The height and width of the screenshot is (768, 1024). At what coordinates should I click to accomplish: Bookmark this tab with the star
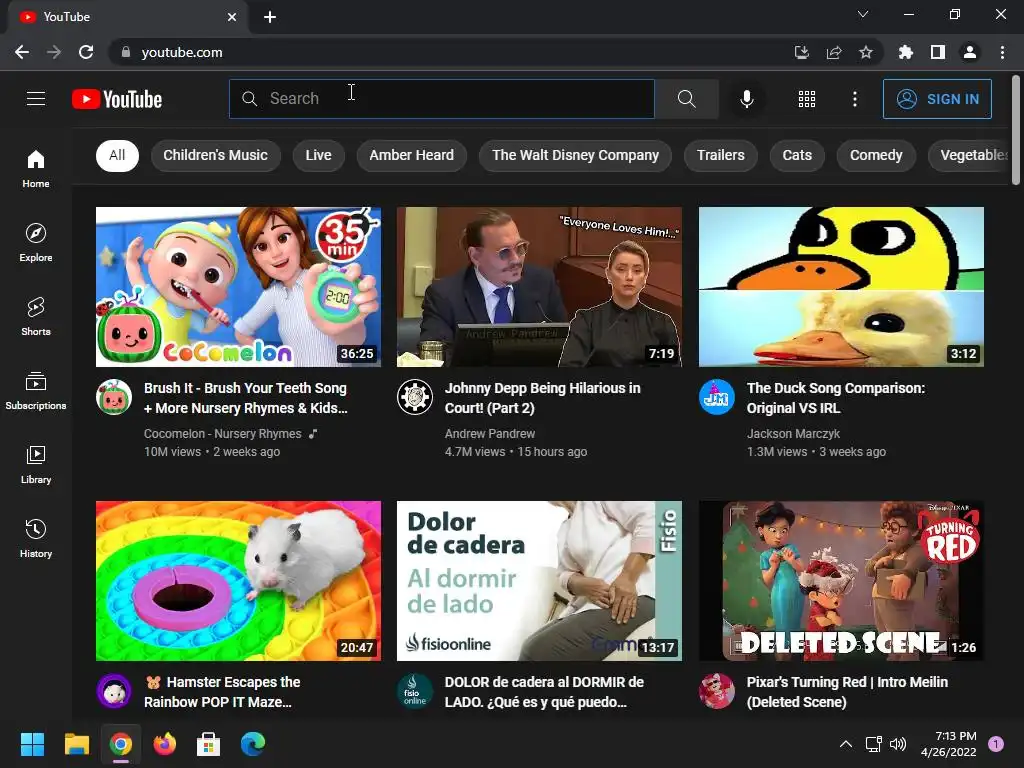point(866,52)
